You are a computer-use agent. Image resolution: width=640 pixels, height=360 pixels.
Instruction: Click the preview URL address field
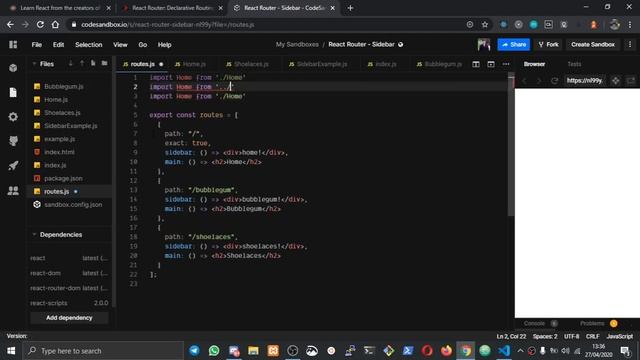pyautogui.click(x=584, y=80)
